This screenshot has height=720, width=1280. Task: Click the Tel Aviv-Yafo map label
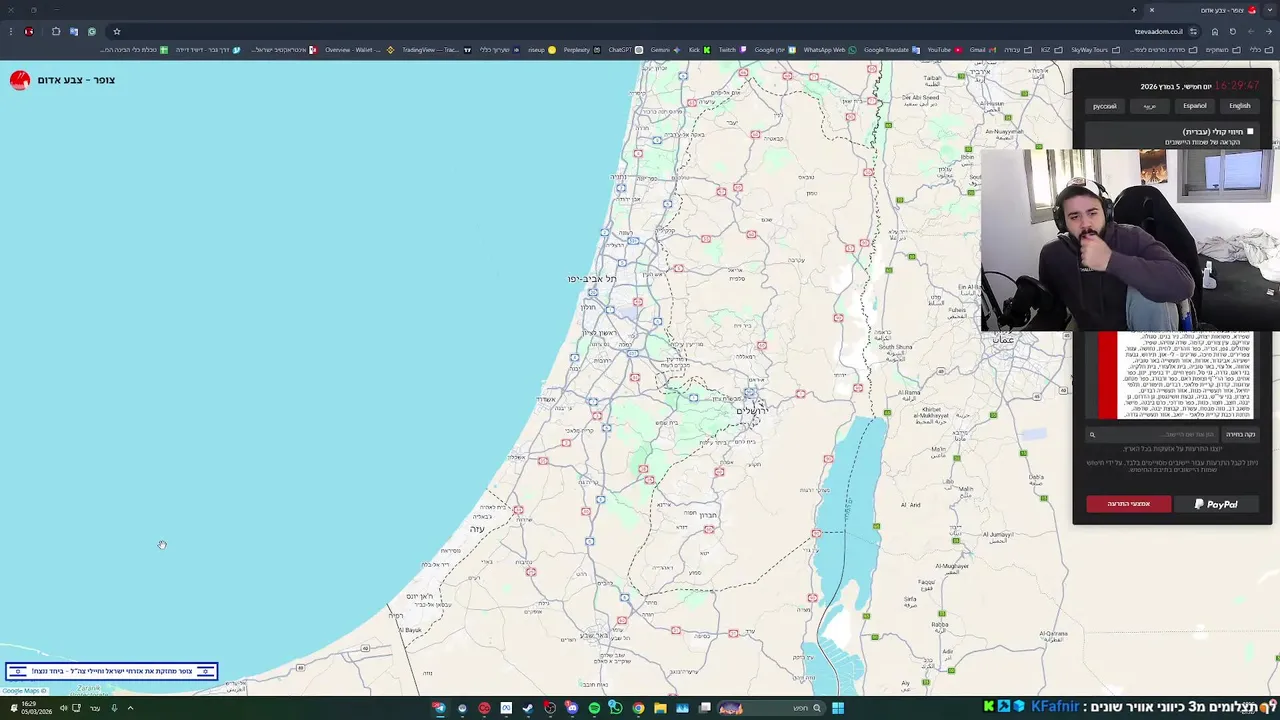pos(592,279)
